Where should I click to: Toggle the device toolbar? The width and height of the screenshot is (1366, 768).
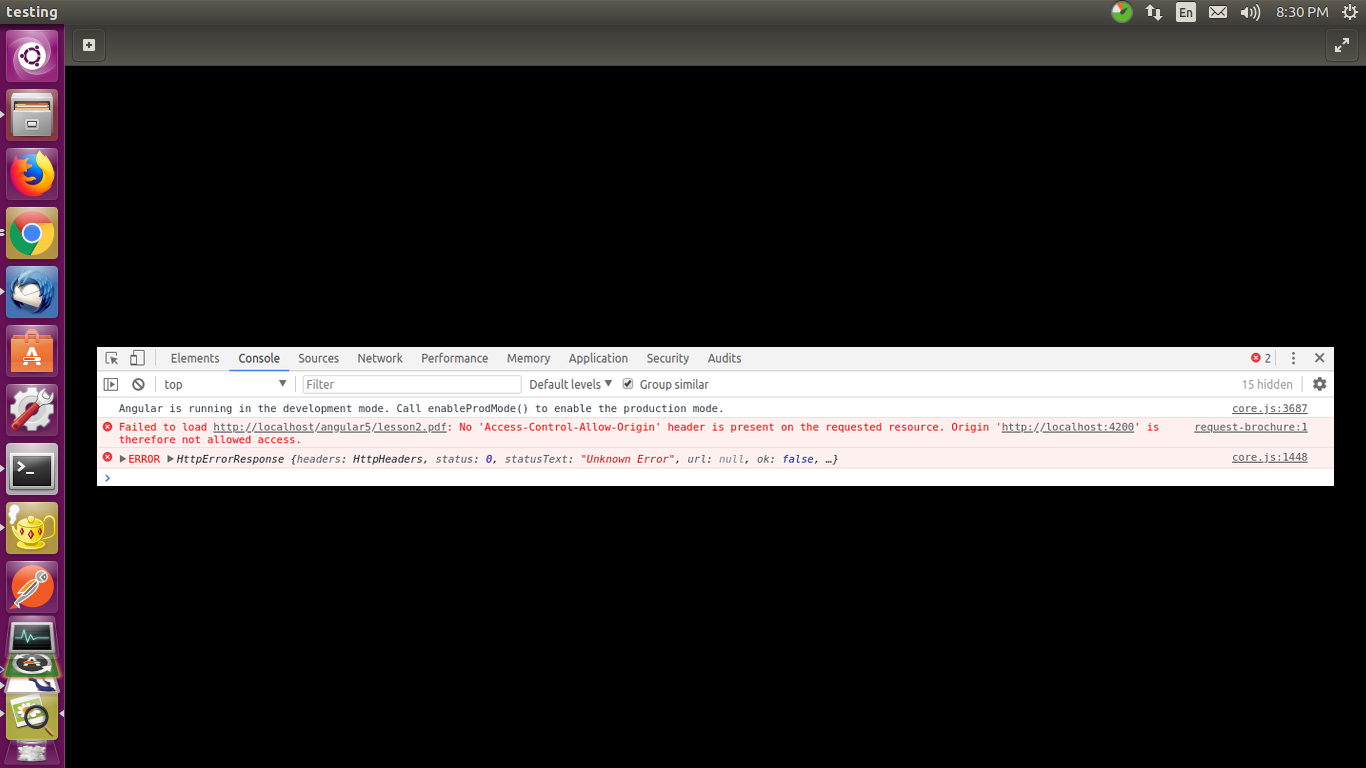[x=136, y=358]
